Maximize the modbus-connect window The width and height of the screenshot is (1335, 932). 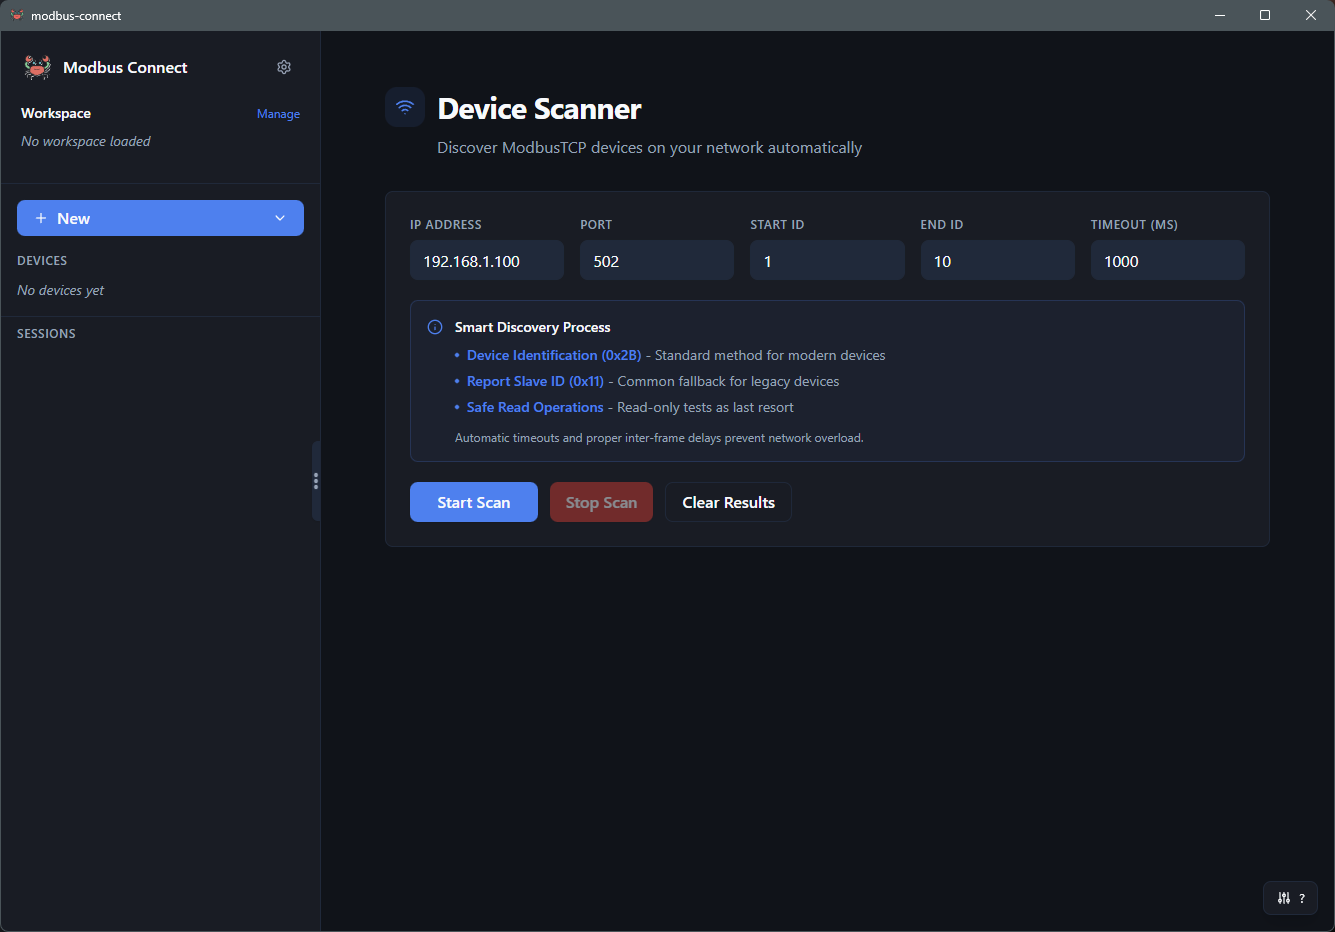pyautogui.click(x=1264, y=15)
